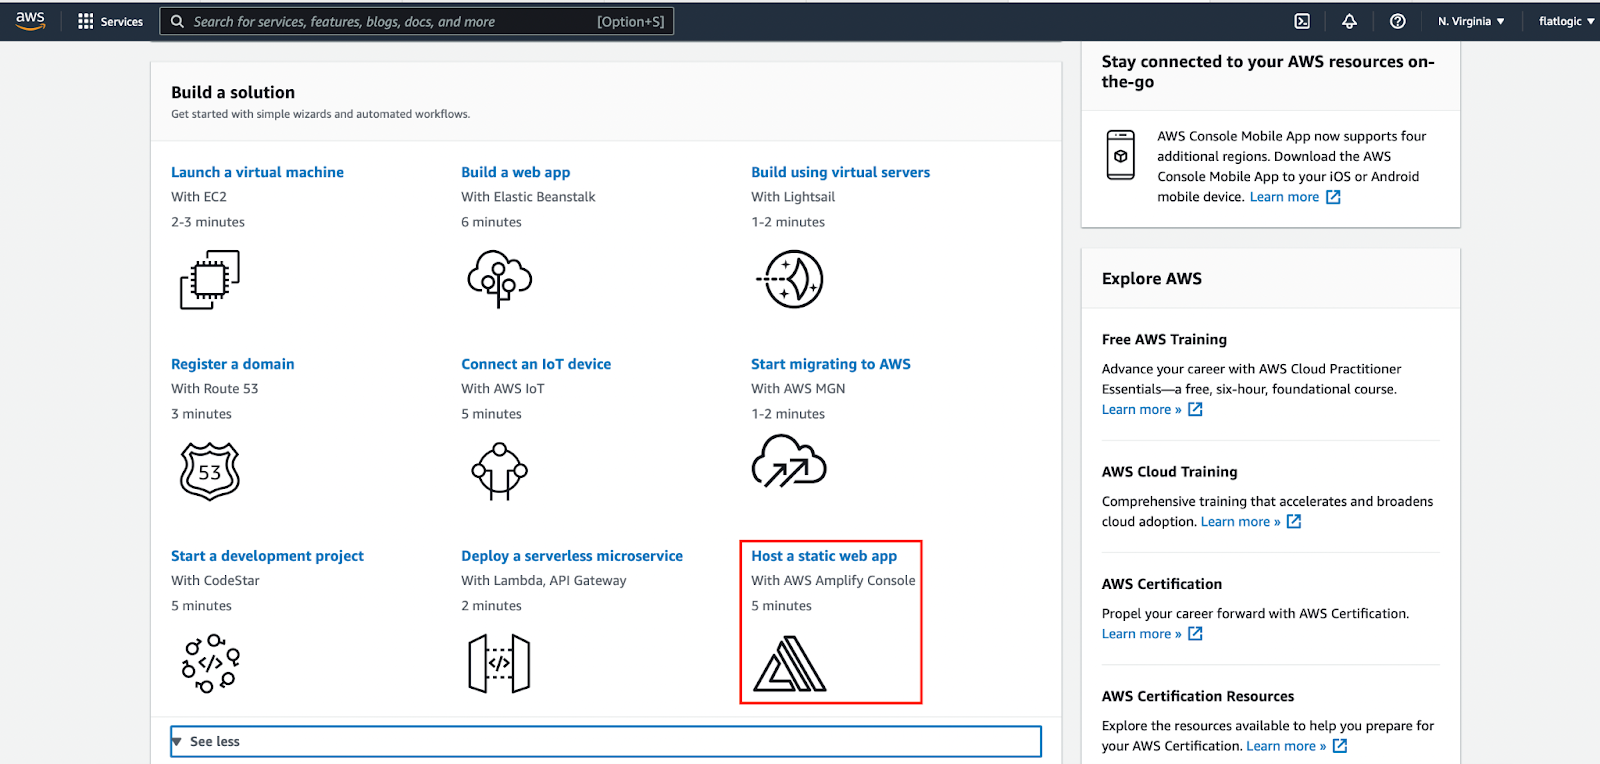Image resolution: width=1600 pixels, height=764 pixels.
Task: Click Learn more under Free AWS Training
Action: pyautogui.click(x=1141, y=409)
